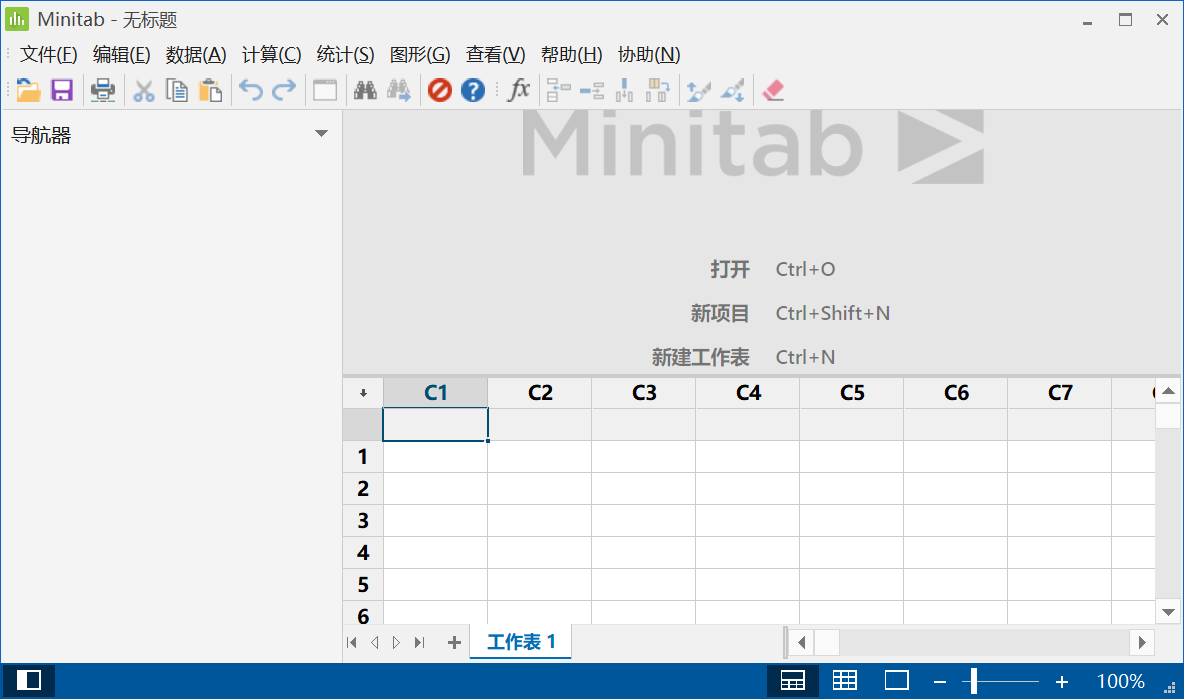The width and height of the screenshot is (1184, 699).
Task: Go to first worksheet tab
Action: (x=351, y=642)
